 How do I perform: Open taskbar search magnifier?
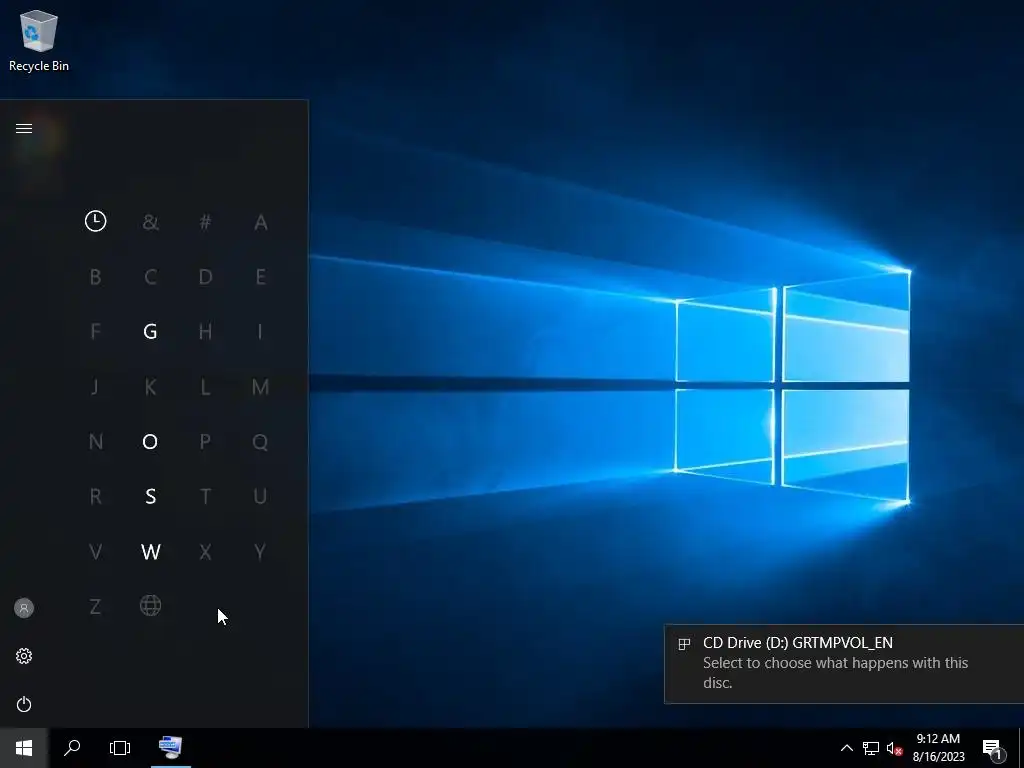coord(72,748)
